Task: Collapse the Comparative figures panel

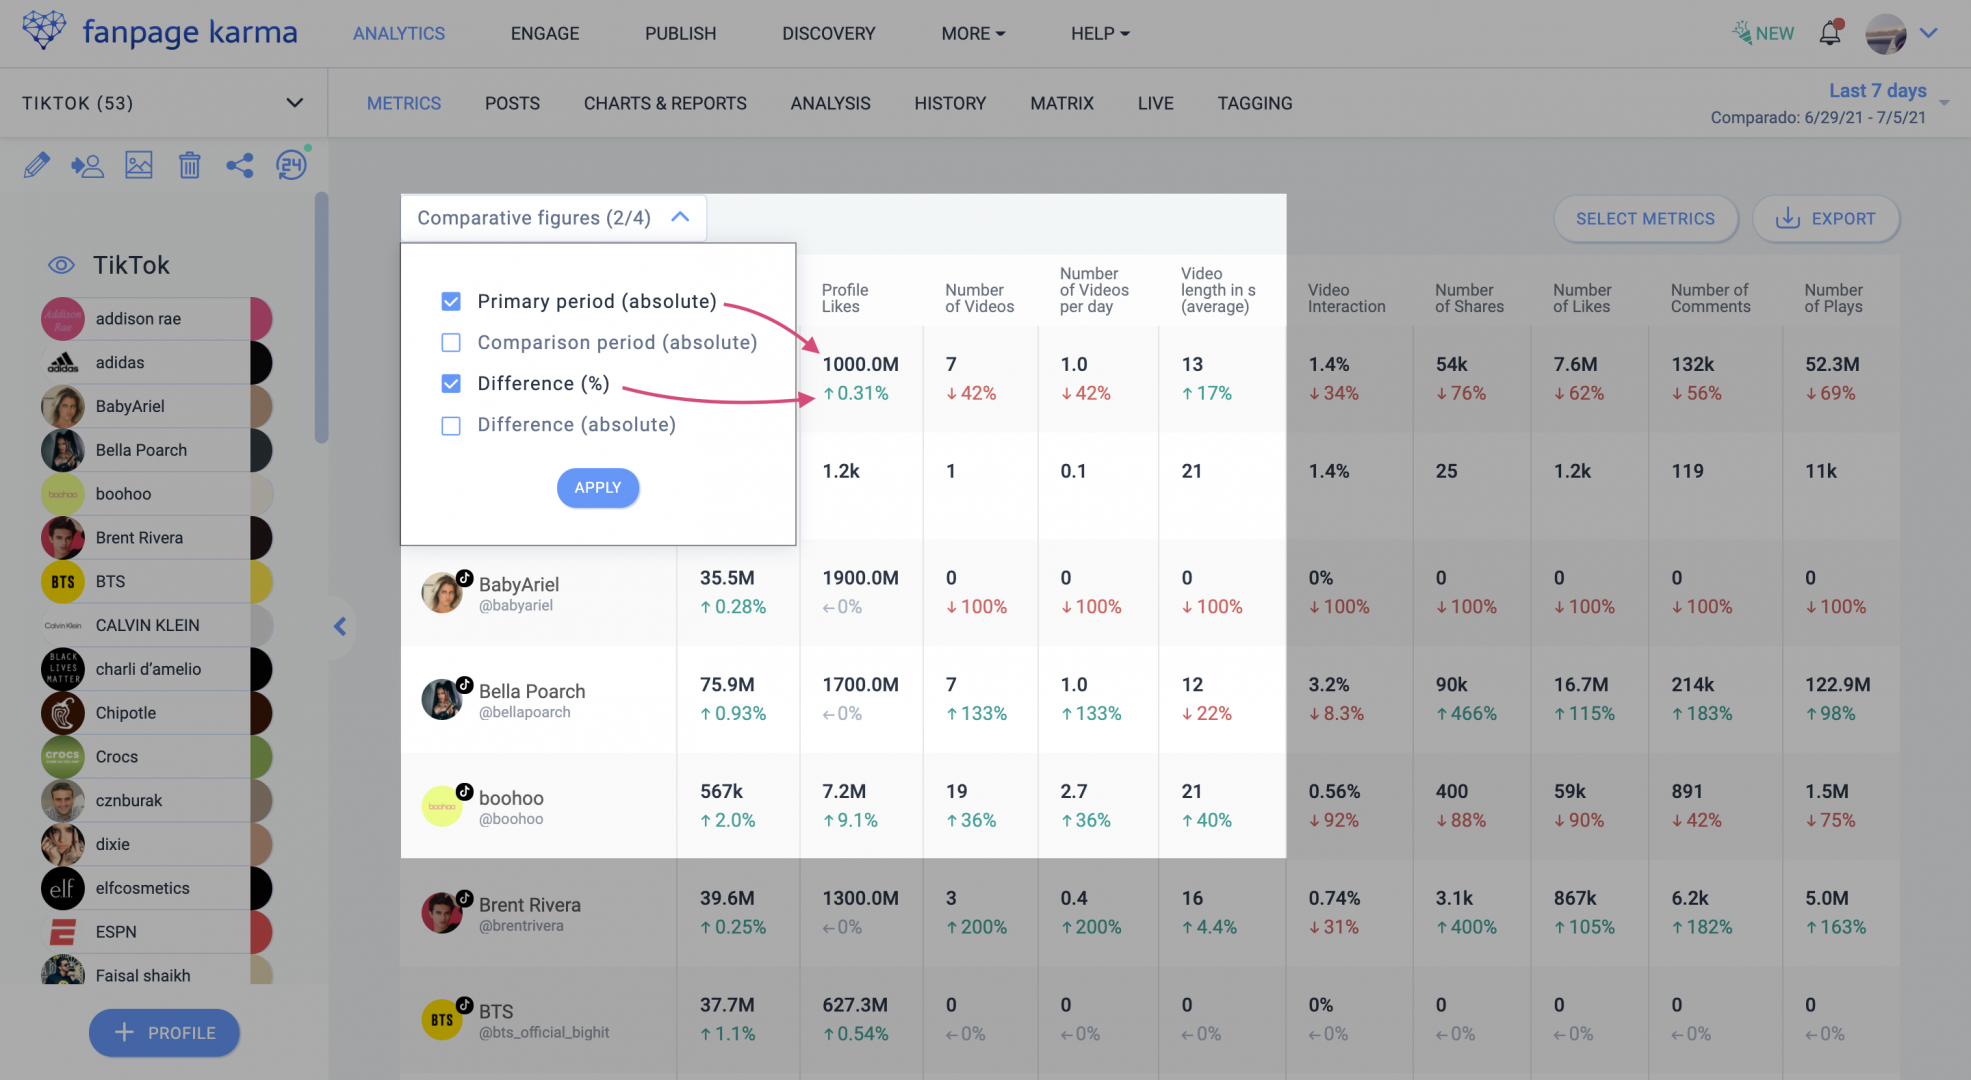Action: pos(681,217)
